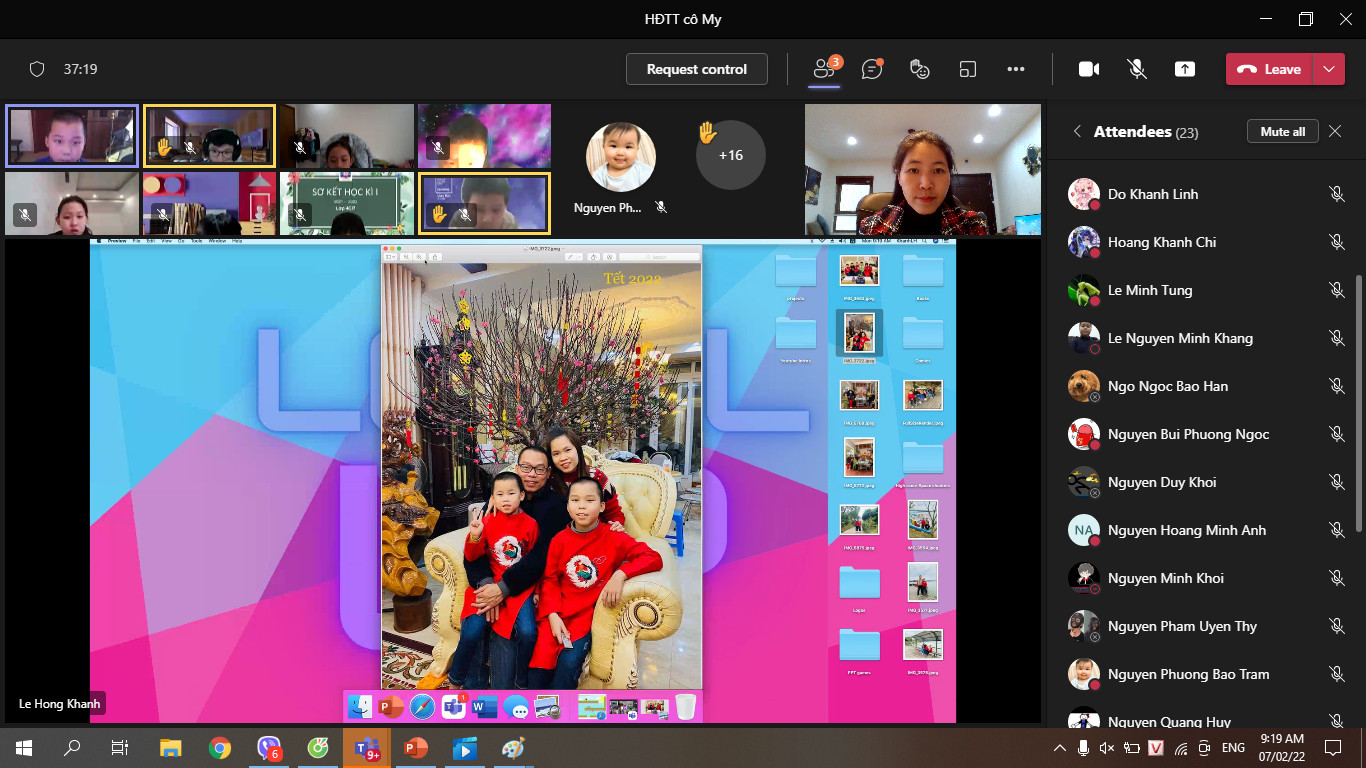Screen dimensions: 1366x768
Task: Show the hidden system tray icons
Action: point(1060,748)
